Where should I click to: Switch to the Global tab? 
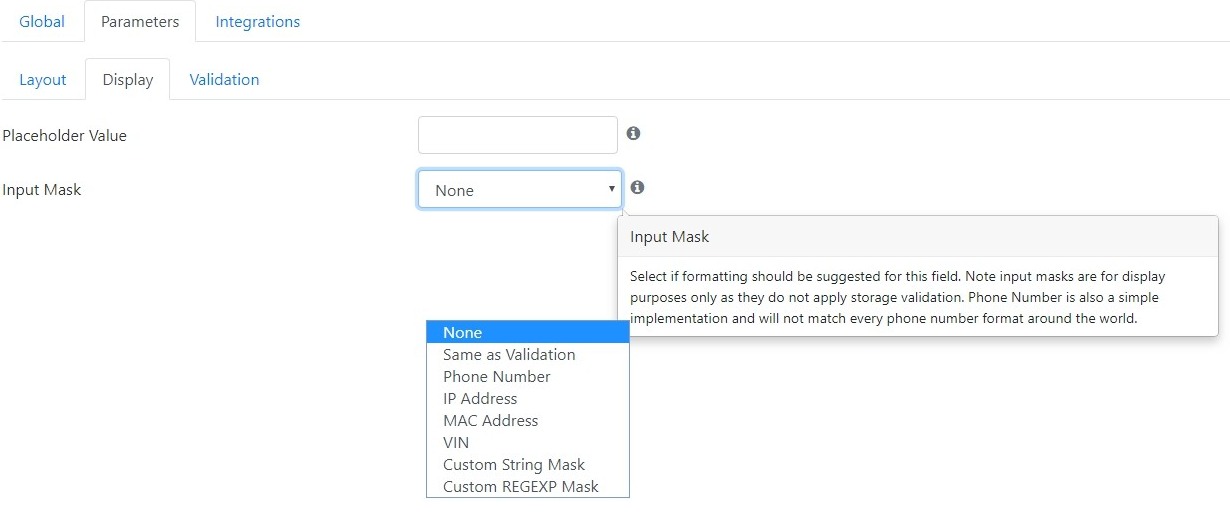click(x=42, y=21)
